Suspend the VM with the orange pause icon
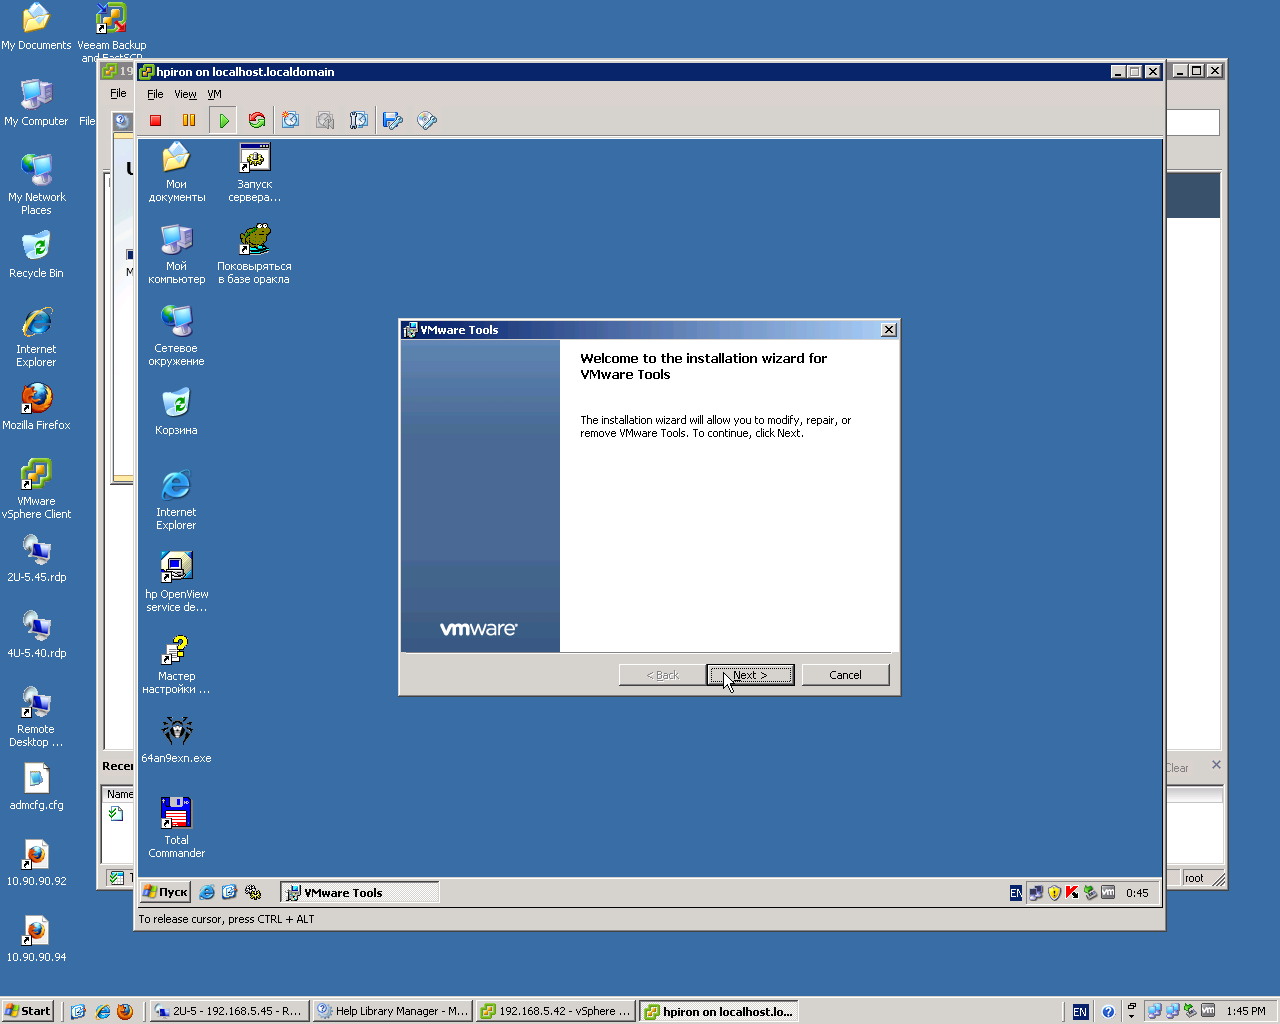1280x1024 pixels. tap(189, 120)
